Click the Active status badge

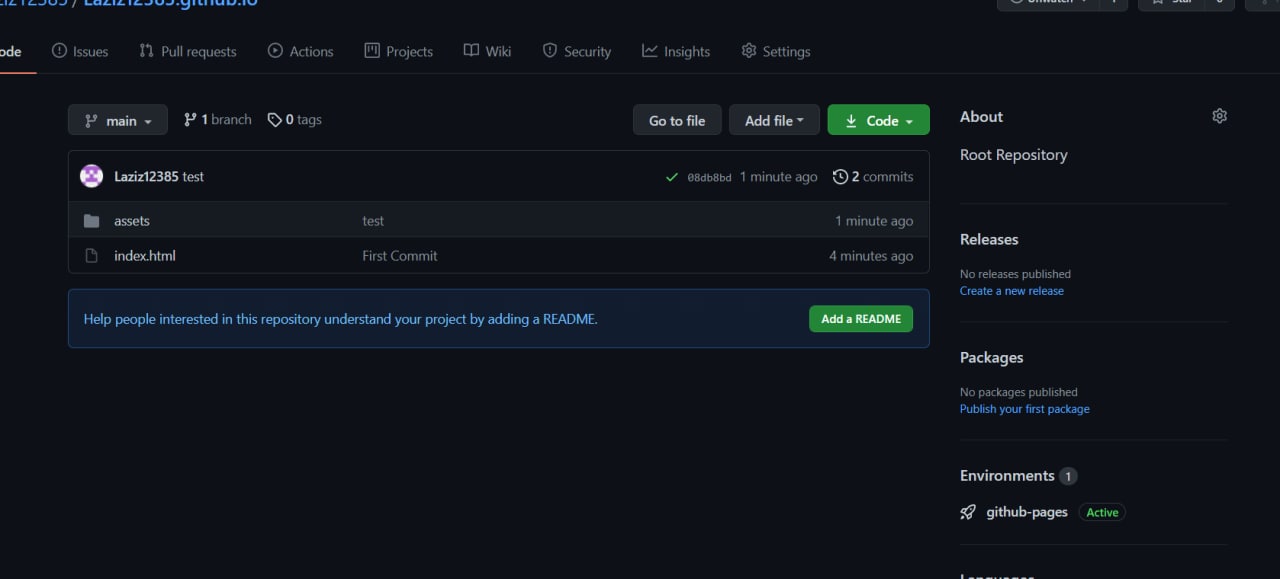click(x=1102, y=512)
